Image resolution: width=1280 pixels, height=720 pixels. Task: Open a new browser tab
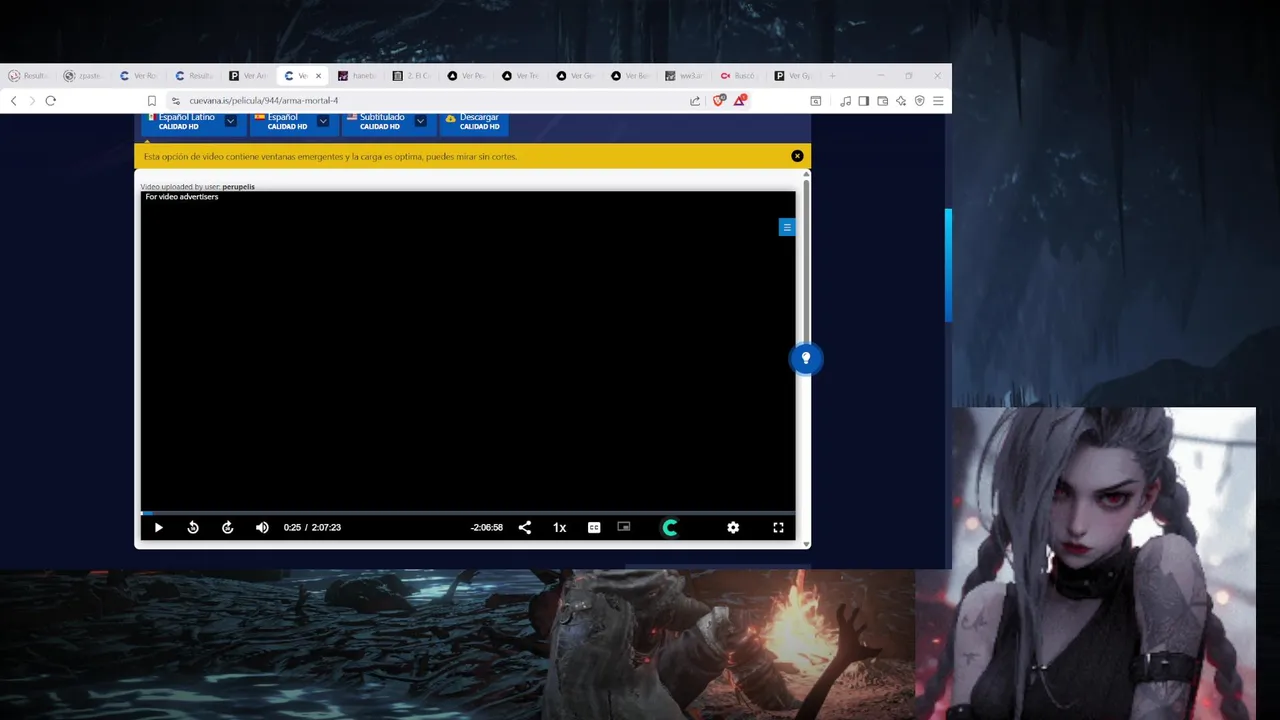click(831, 76)
